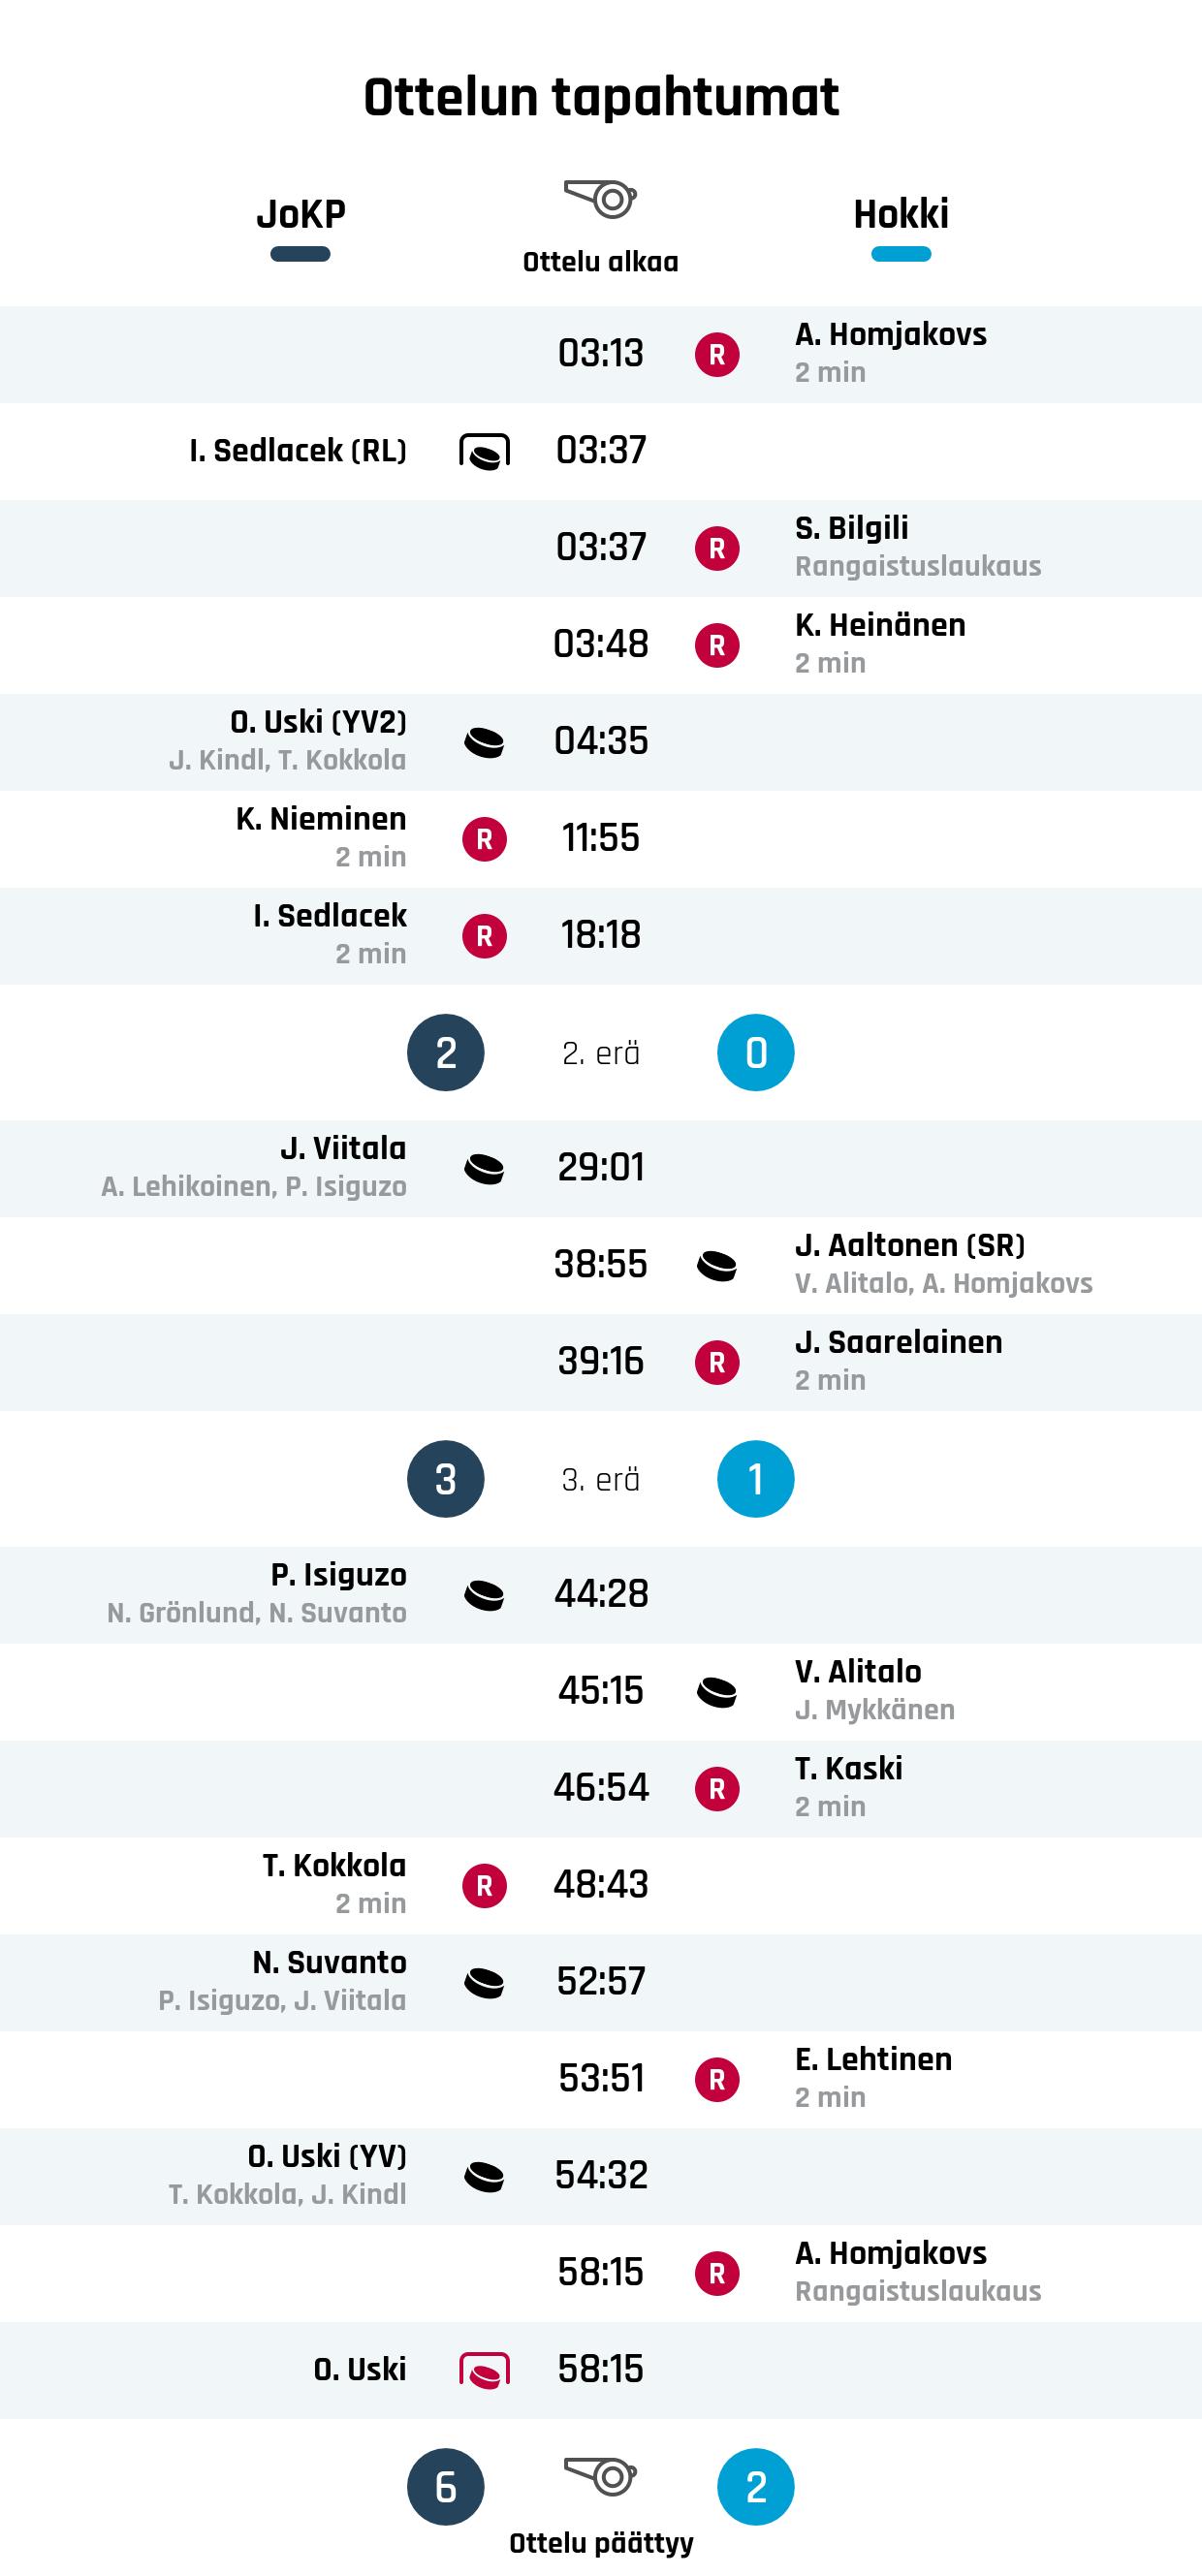Click the light blue Hokki color bar
1202x2576 pixels.
point(901,254)
